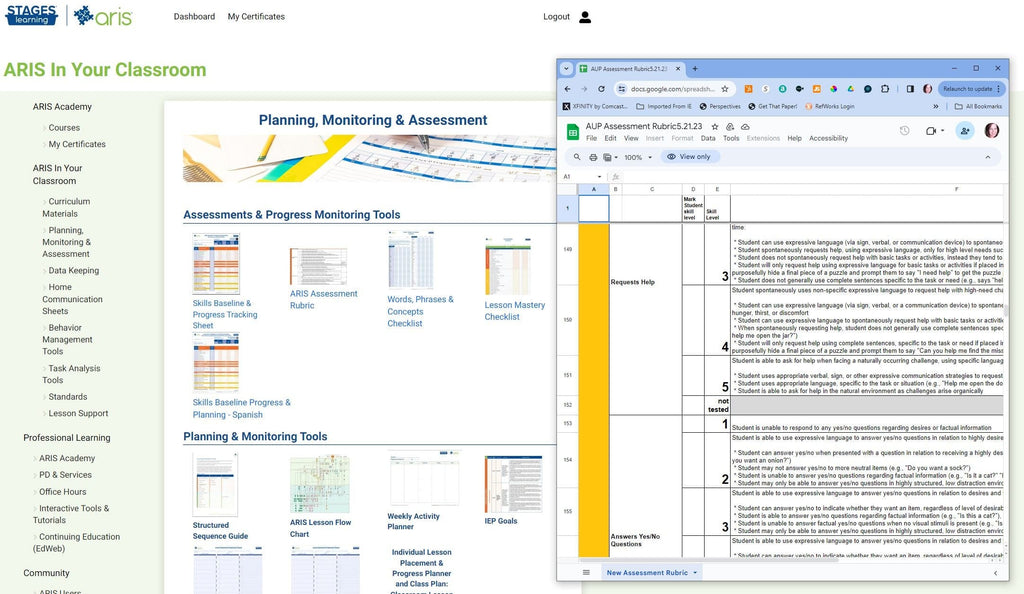Open New Assessment Rubric sheet tab menu
This screenshot has height=594, width=1024.
(x=695, y=572)
